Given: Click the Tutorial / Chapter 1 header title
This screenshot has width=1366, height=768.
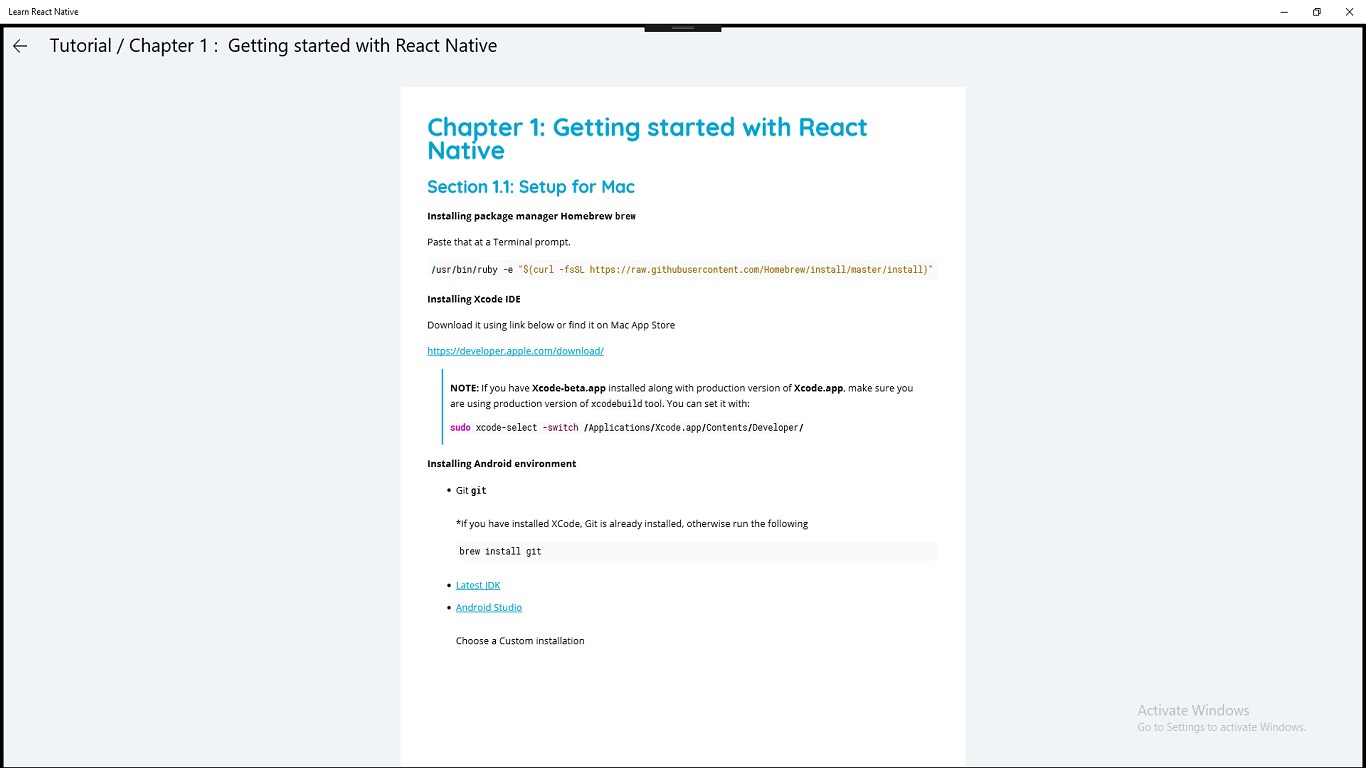Looking at the screenshot, I should [273, 46].
